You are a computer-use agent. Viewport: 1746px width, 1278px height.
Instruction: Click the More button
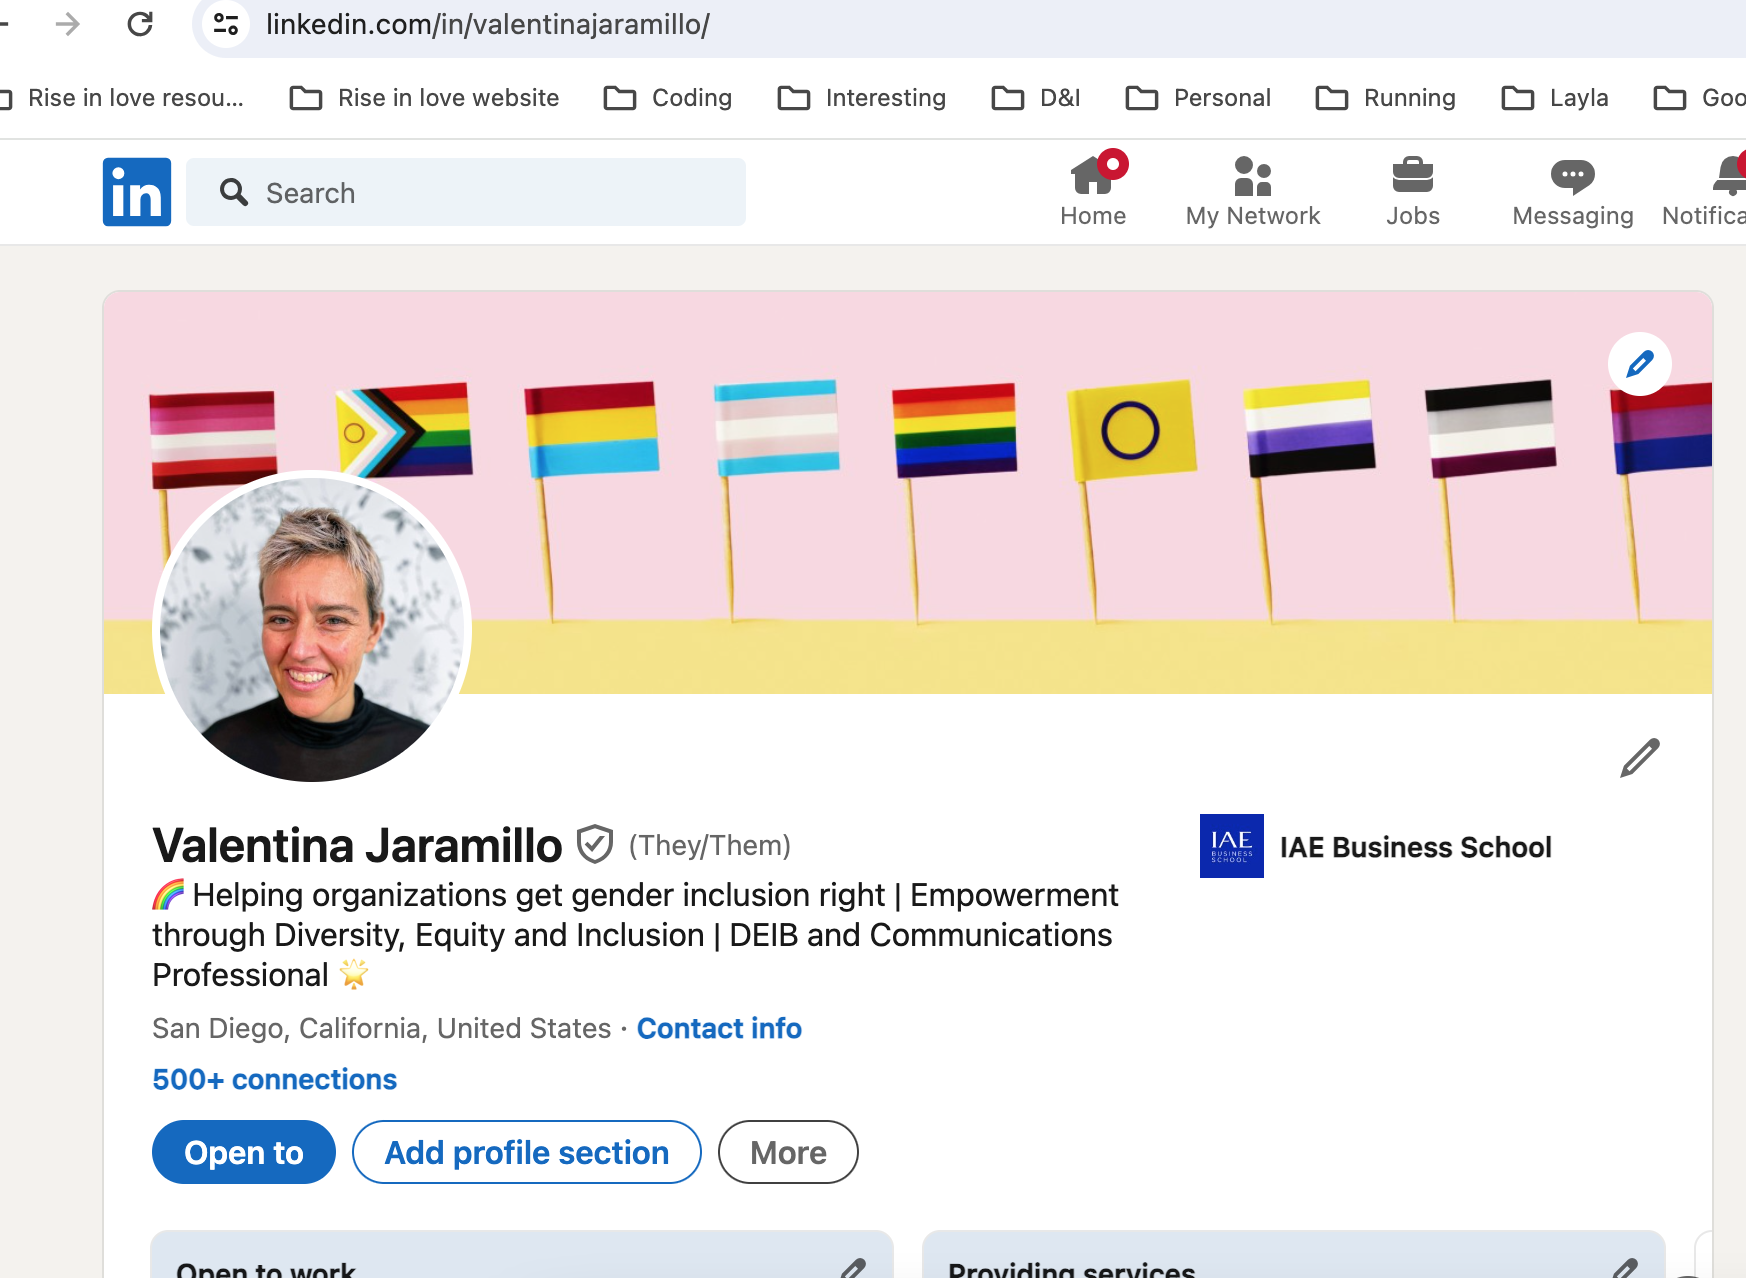[x=788, y=1152]
